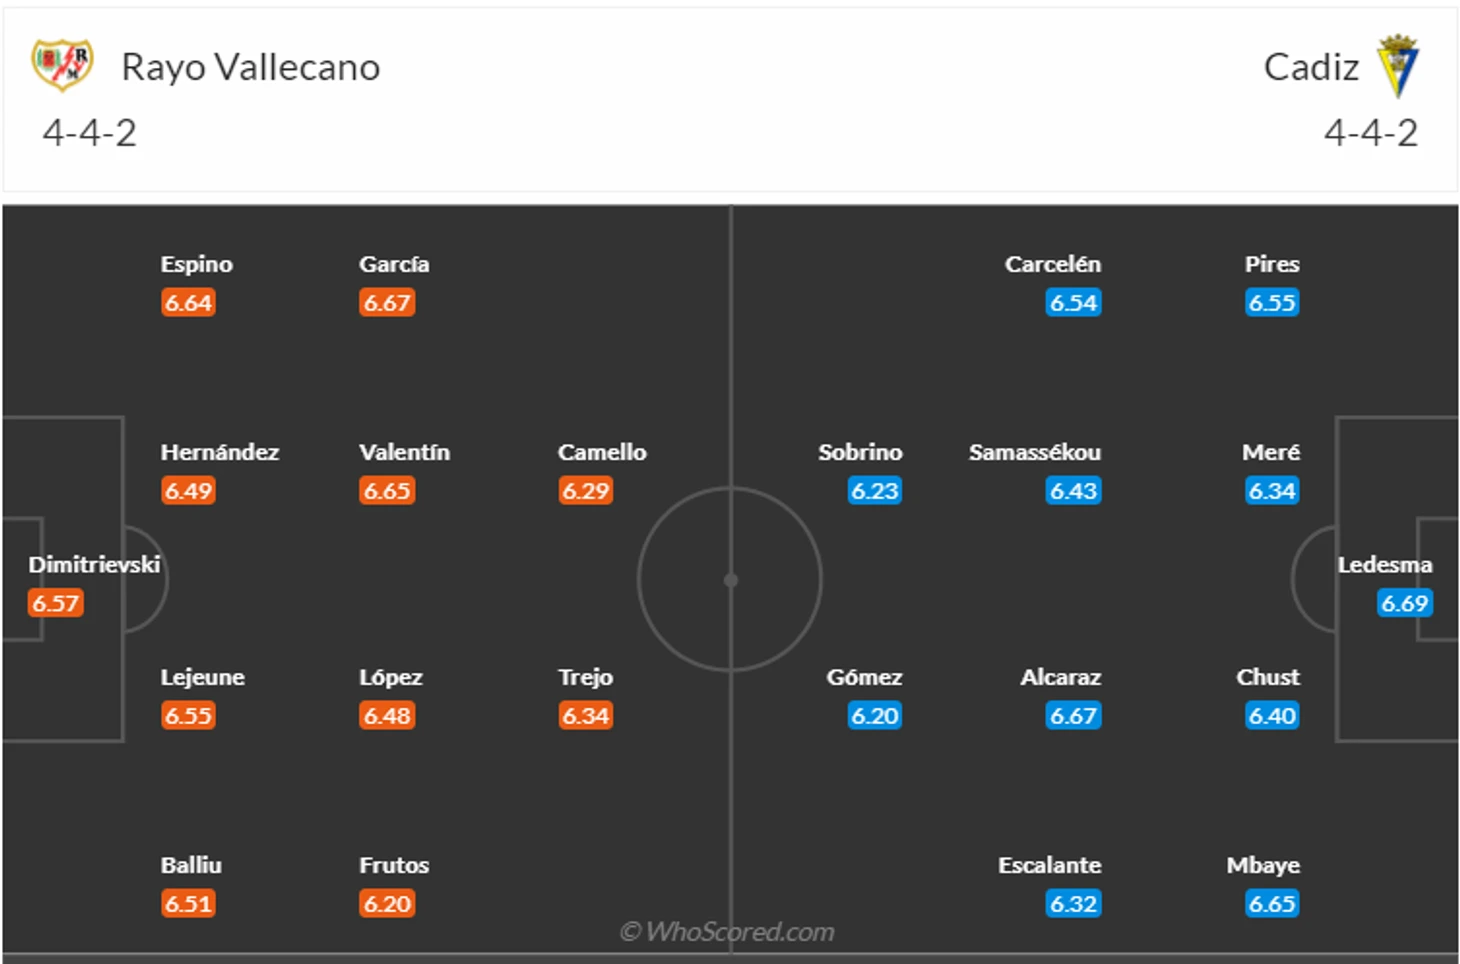Click player name Trejo
The width and height of the screenshot is (1460, 964).
tap(585, 677)
